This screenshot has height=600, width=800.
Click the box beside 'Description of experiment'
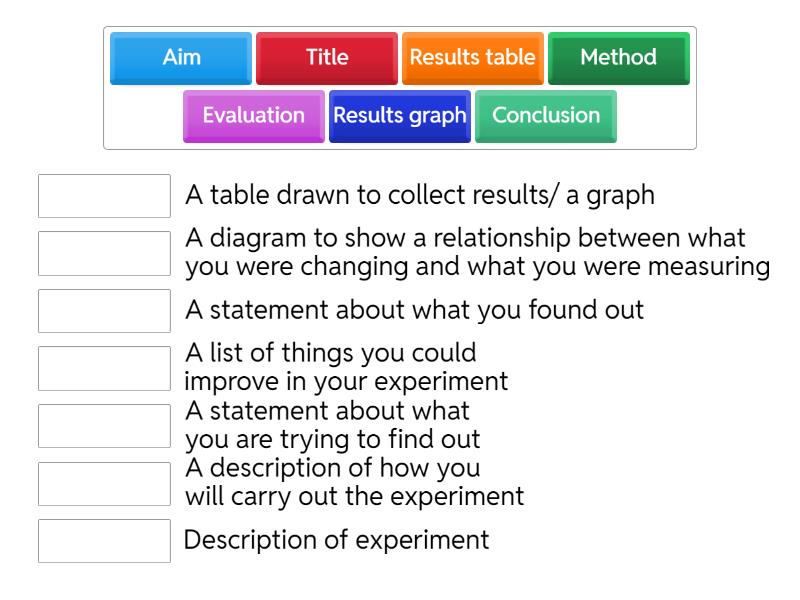click(104, 541)
